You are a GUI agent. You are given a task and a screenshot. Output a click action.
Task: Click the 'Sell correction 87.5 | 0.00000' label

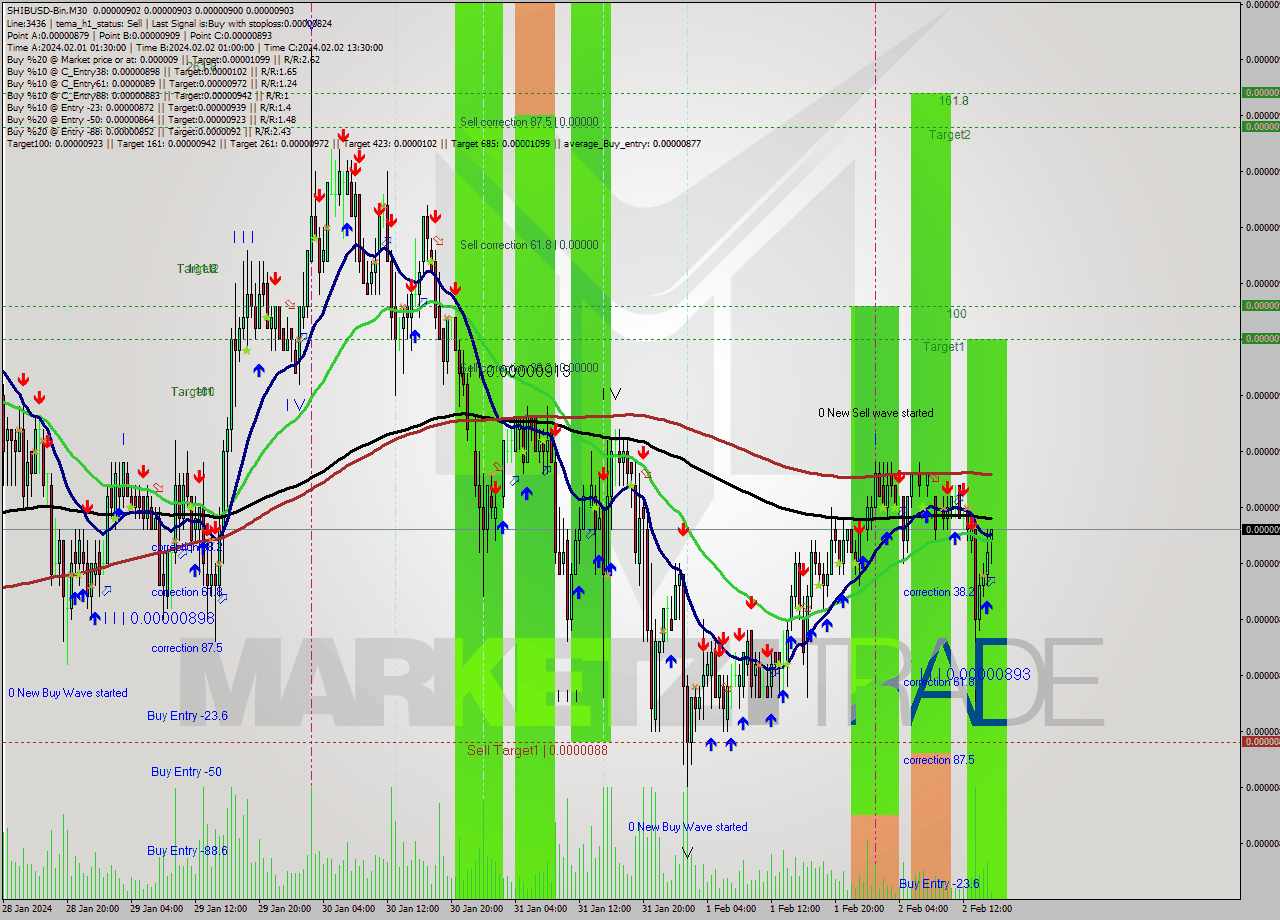(x=529, y=122)
